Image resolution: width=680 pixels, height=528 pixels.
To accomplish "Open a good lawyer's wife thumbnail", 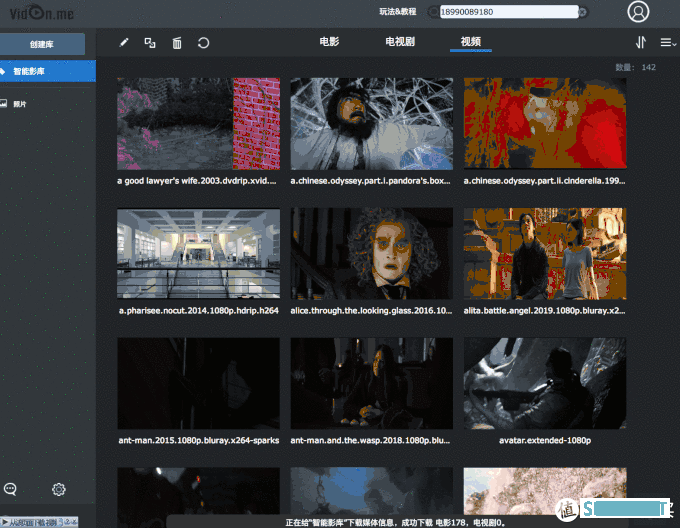I will (198, 124).
